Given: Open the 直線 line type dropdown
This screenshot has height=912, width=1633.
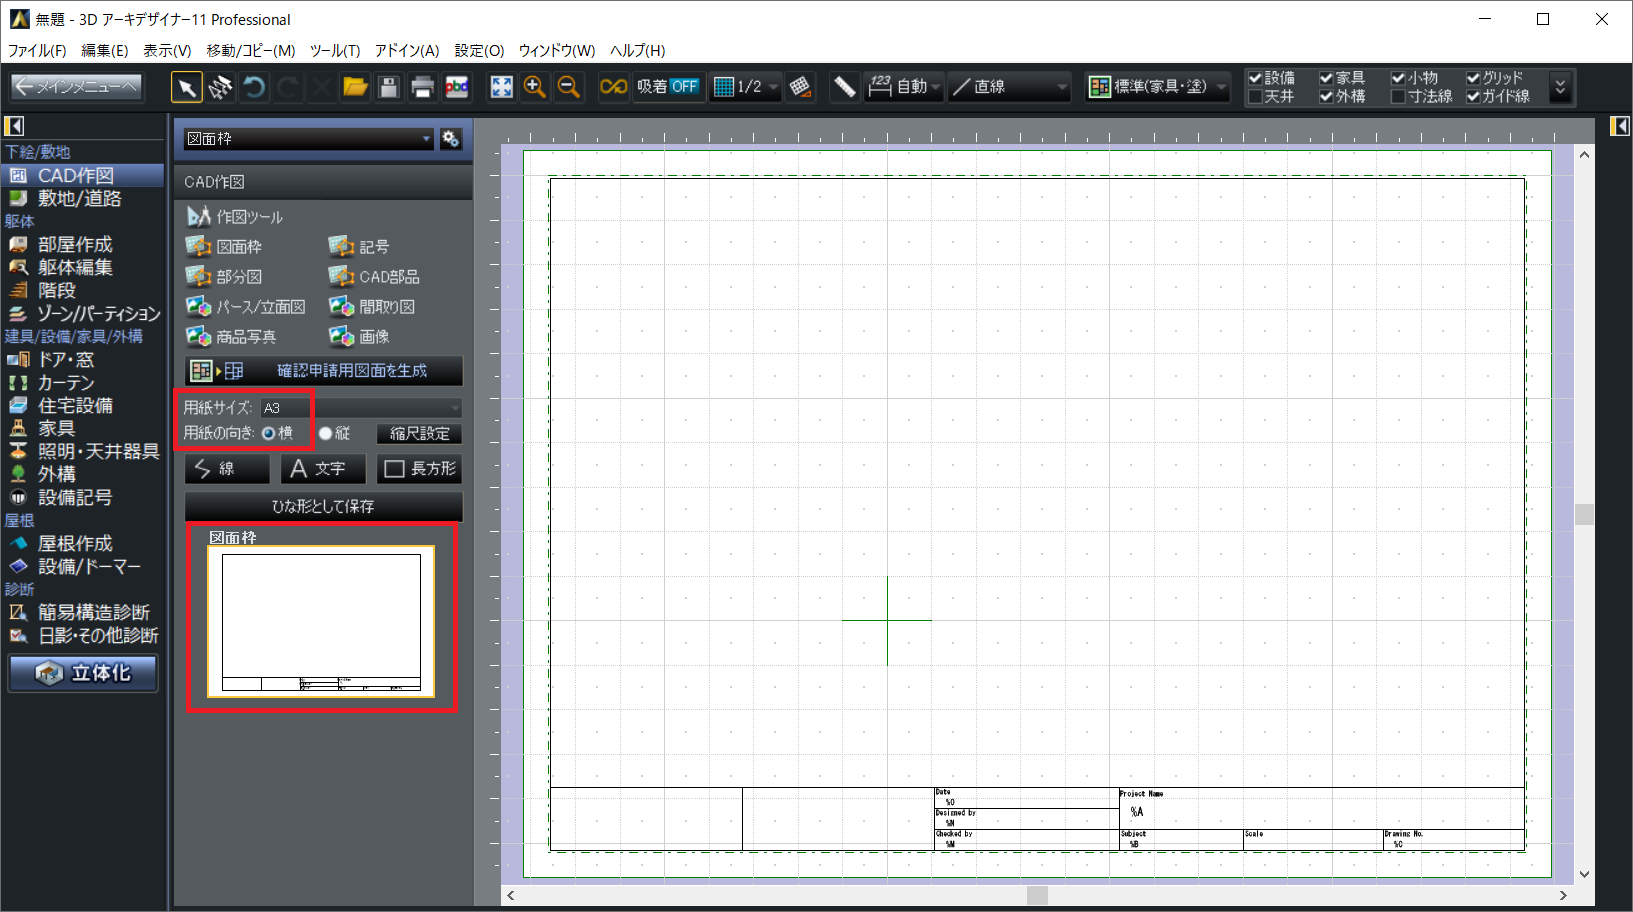Looking at the screenshot, I should click(1009, 88).
